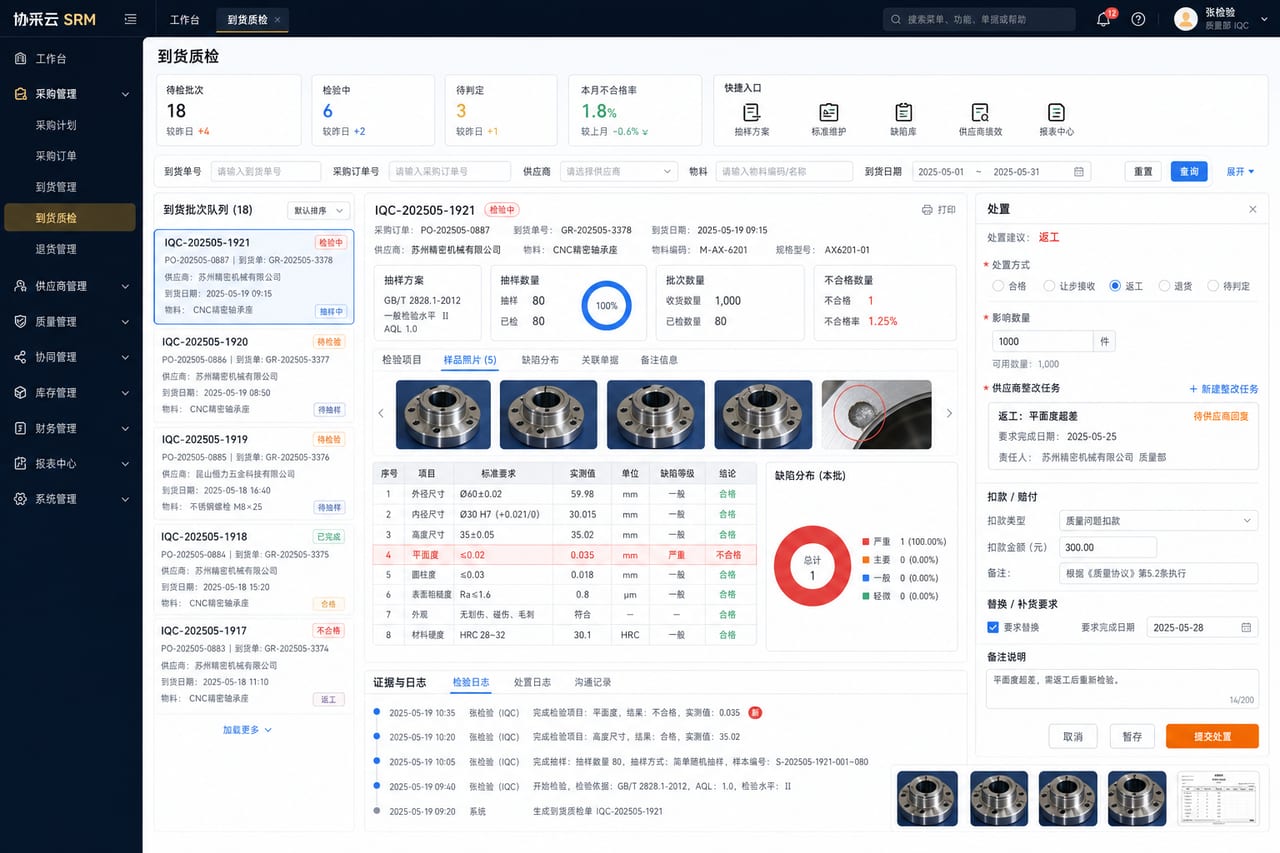
Task: Select 退货 disposition radio
Action: [1164, 286]
